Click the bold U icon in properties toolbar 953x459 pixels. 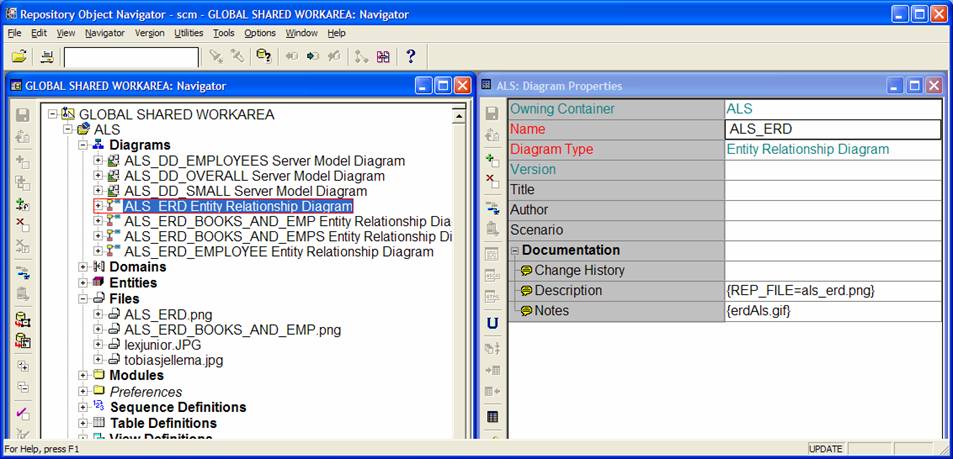[x=492, y=323]
